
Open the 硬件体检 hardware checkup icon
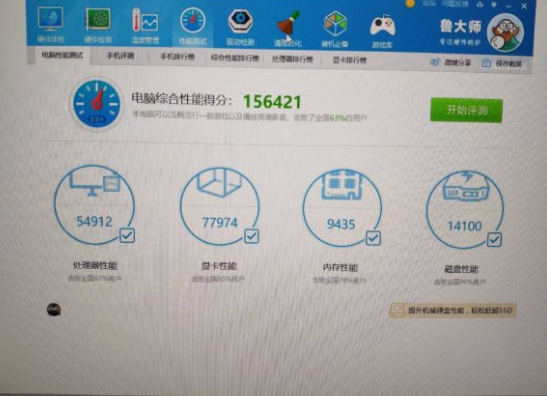tap(50, 19)
